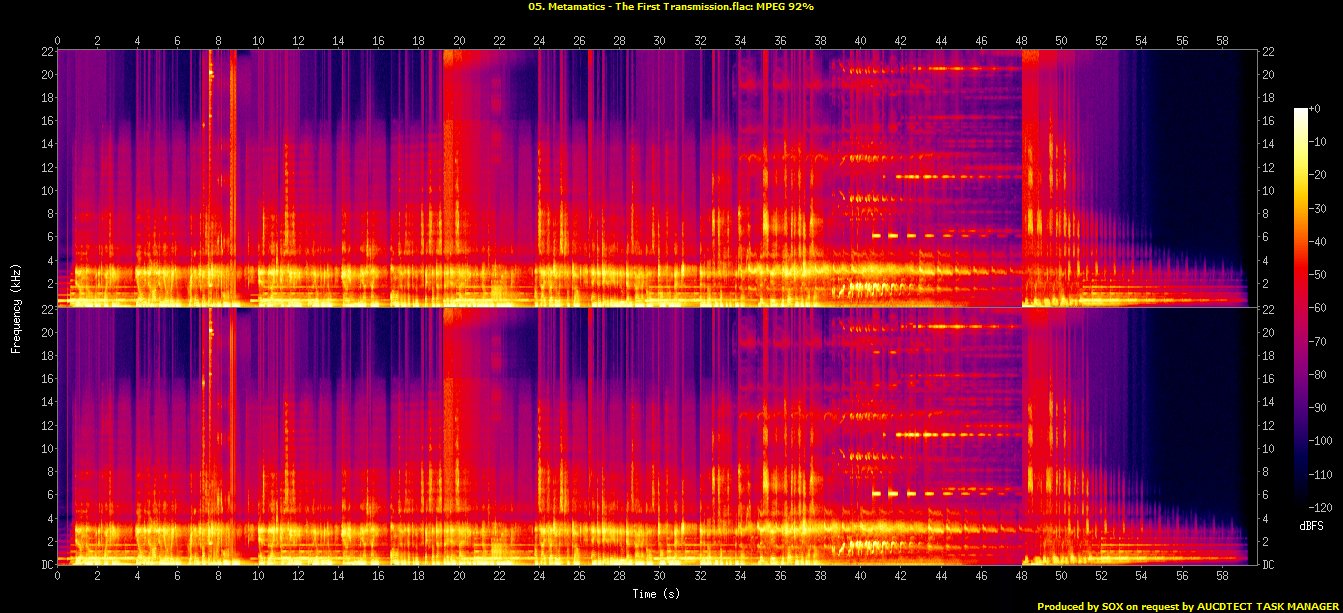Click the white top end of the dBFS color bar
The height and width of the screenshot is (613, 1343).
click(x=1300, y=110)
